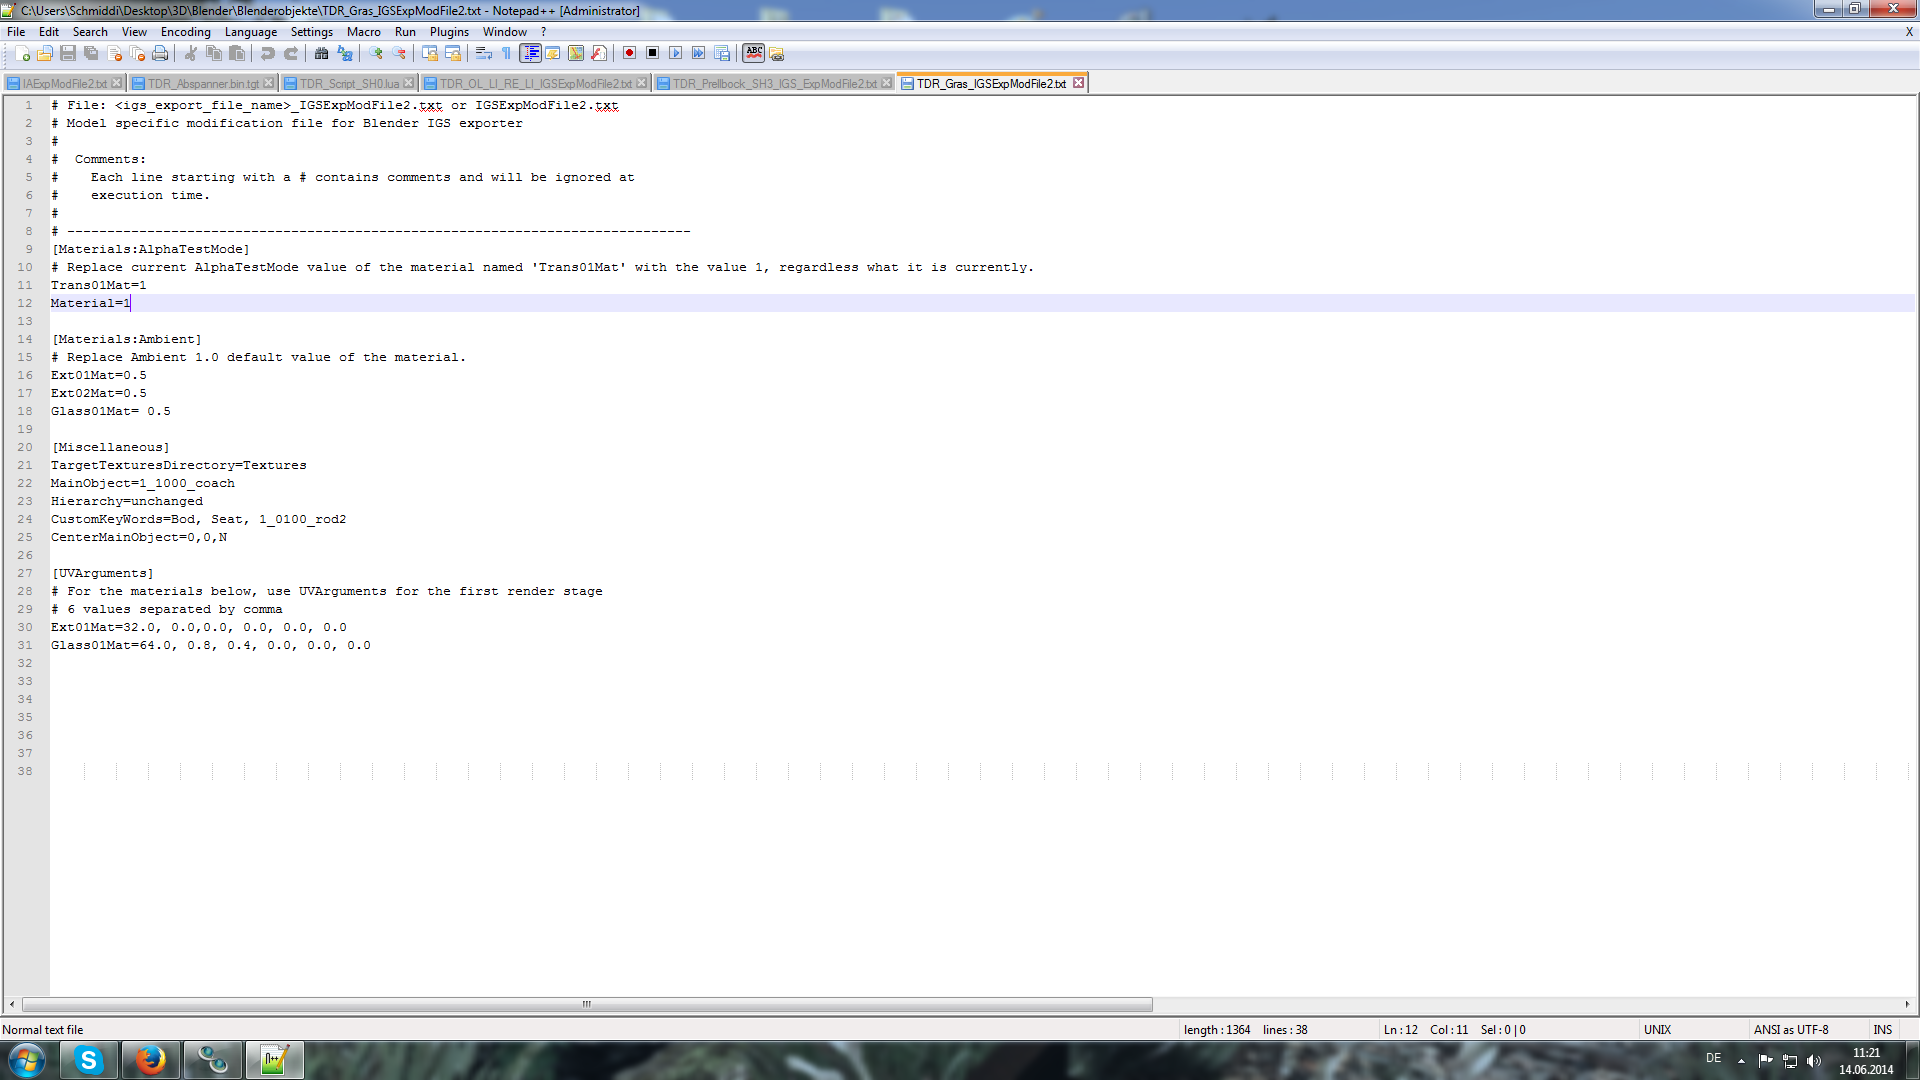
Task: Open Firefox from the taskbar
Action: 151,1060
